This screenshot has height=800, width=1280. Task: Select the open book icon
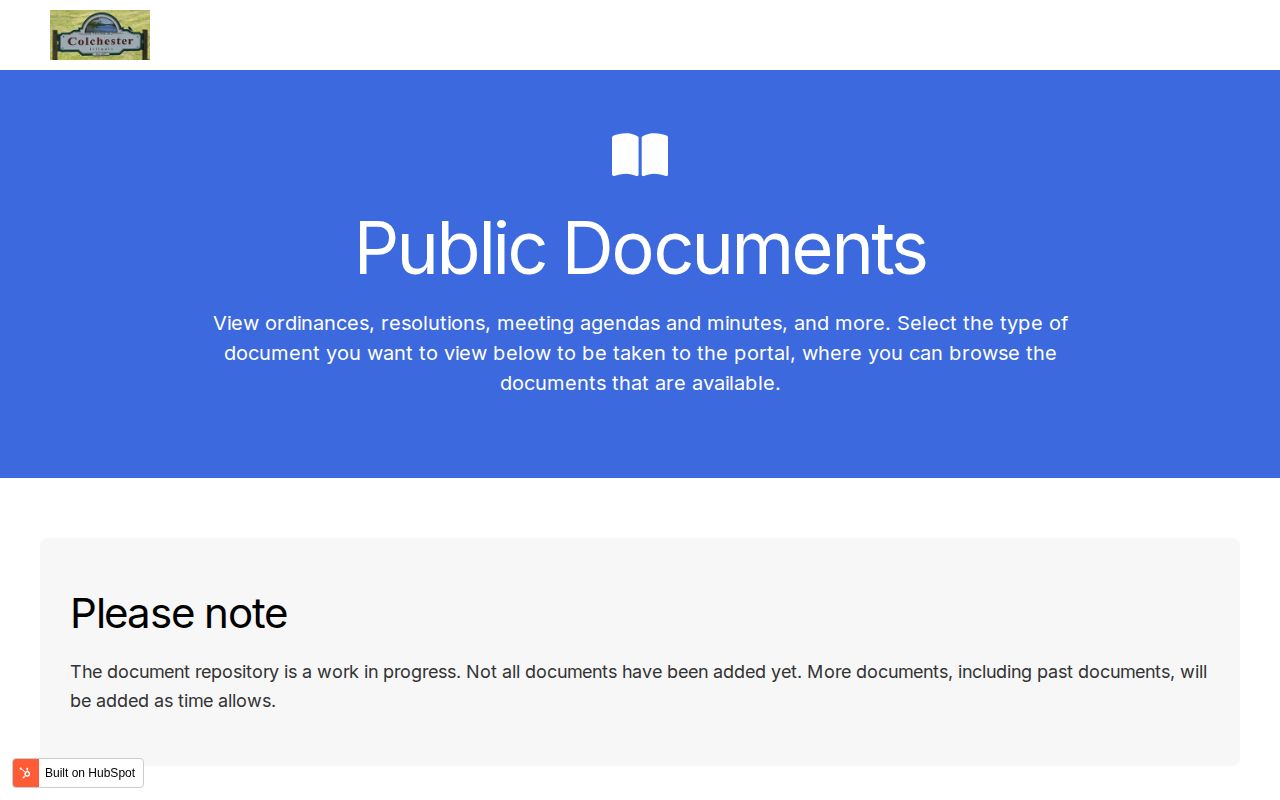[x=640, y=155]
